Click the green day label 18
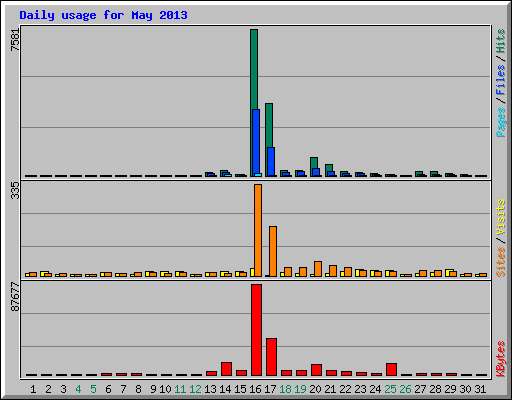This screenshot has width=512, height=400. click(285, 389)
